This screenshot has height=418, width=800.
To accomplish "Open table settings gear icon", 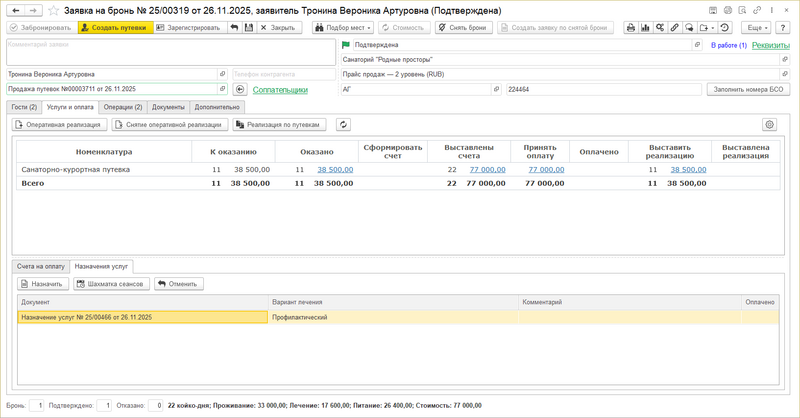I will [769, 125].
